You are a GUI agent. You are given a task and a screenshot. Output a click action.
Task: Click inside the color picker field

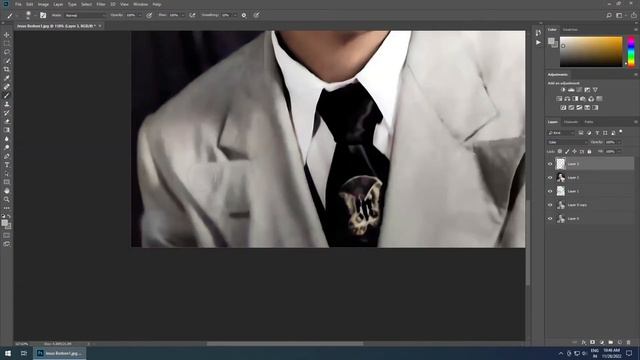[x=591, y=52]
